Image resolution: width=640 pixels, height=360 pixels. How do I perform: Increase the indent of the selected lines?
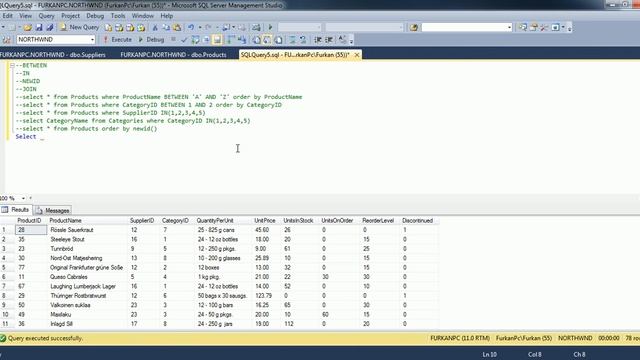(x=329, y=40)
